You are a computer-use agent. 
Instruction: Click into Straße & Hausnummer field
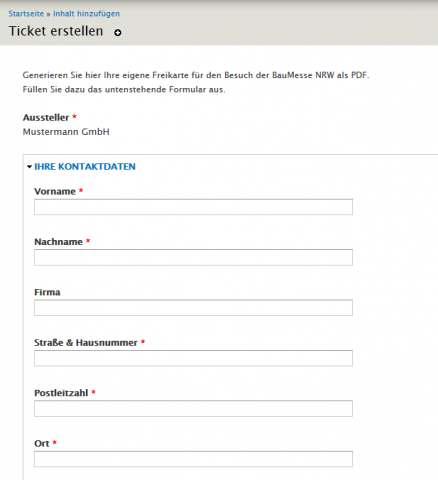[193, 358]
